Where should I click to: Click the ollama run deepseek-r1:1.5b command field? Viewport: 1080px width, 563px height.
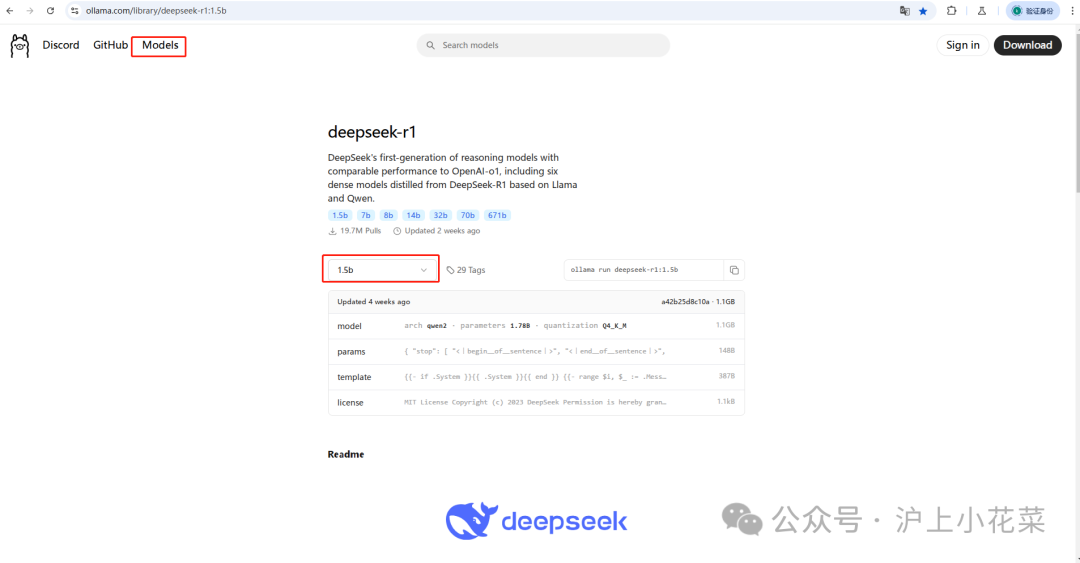[x=643, y=270]
